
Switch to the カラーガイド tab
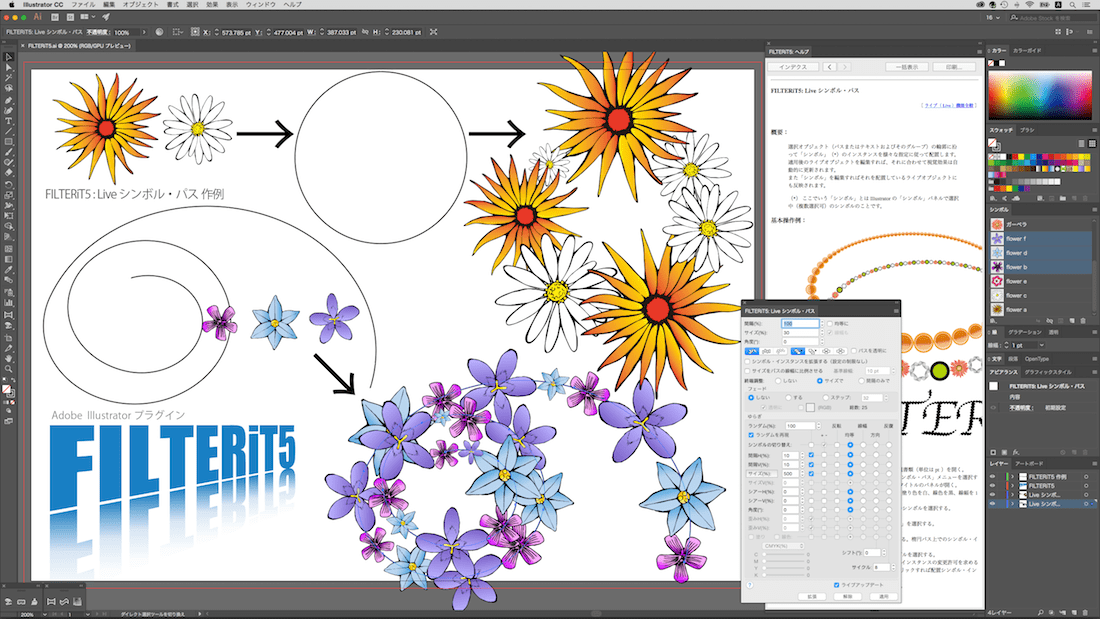1027,51
